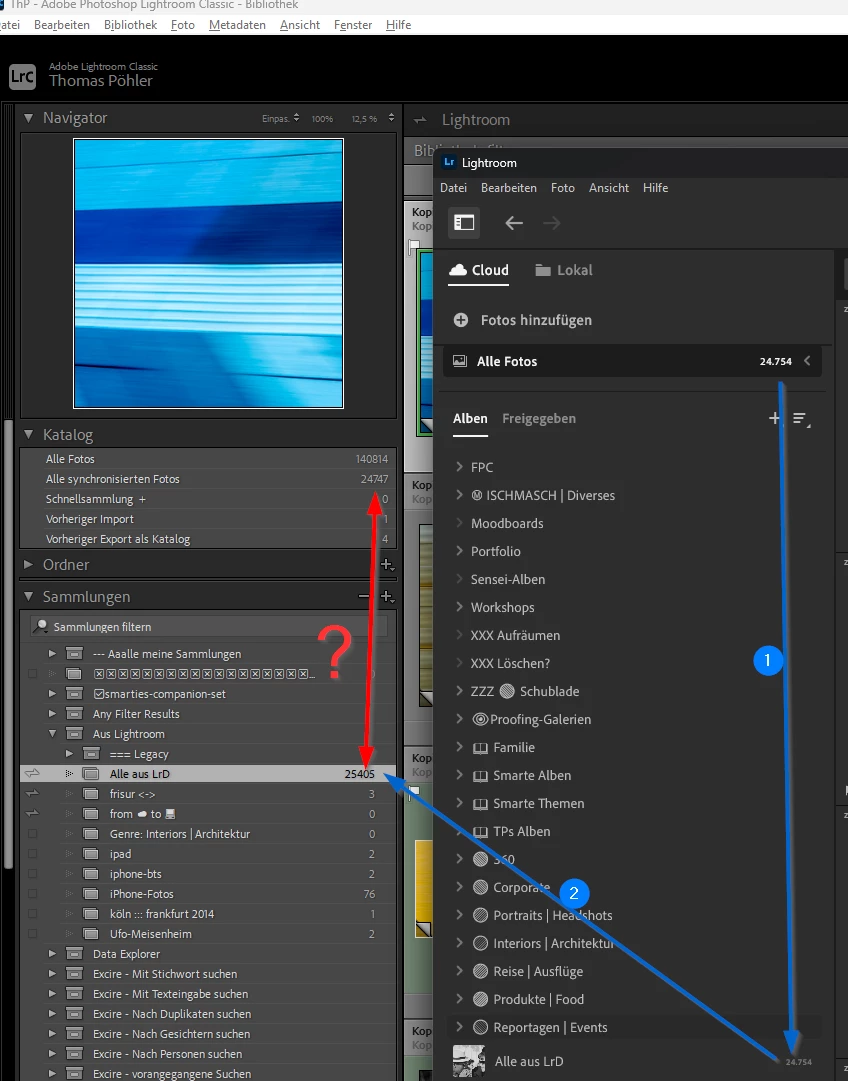Image resolution: width=848 pixels, height=1081 pixels.
Task: Open the Reportagen | Events folder
Action: 541,1027
